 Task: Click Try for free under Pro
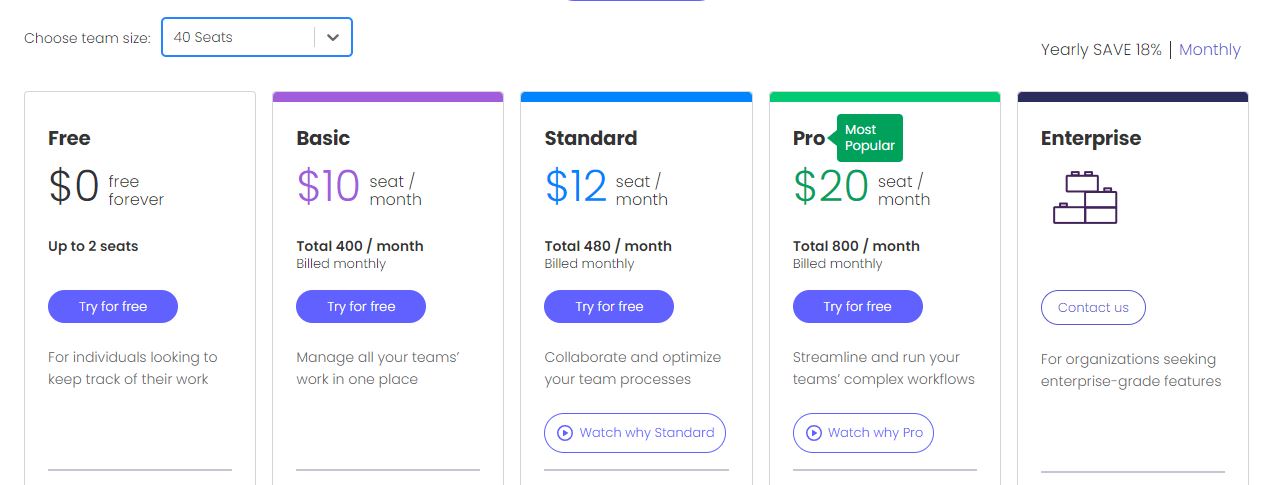857,307
